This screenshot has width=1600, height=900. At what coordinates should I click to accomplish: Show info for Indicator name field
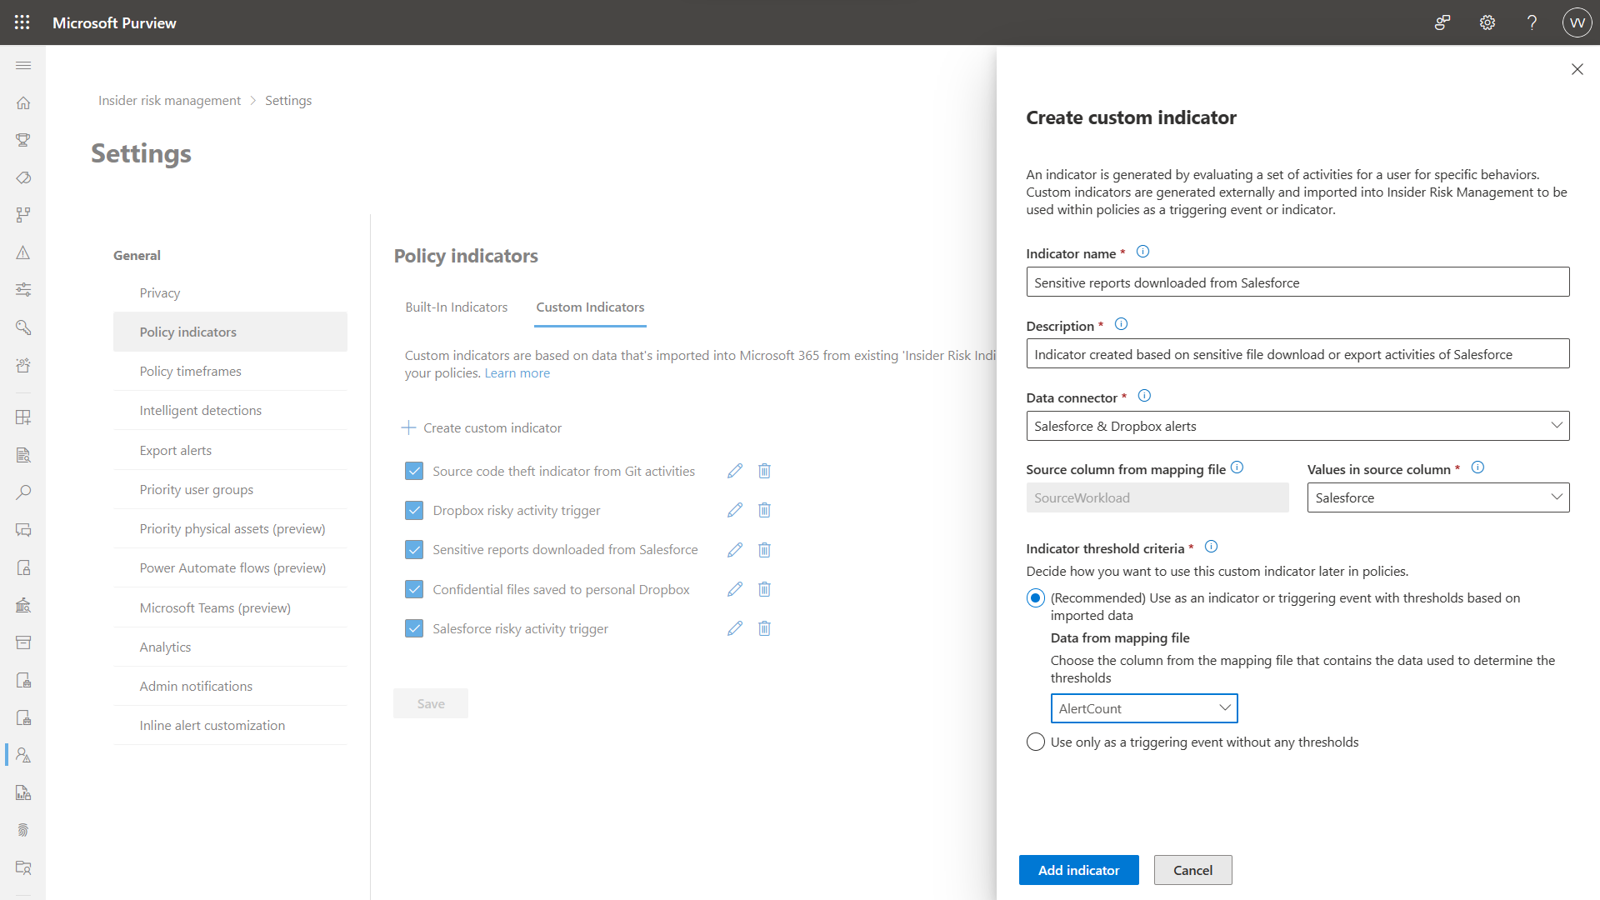[x=1143, y=252]
